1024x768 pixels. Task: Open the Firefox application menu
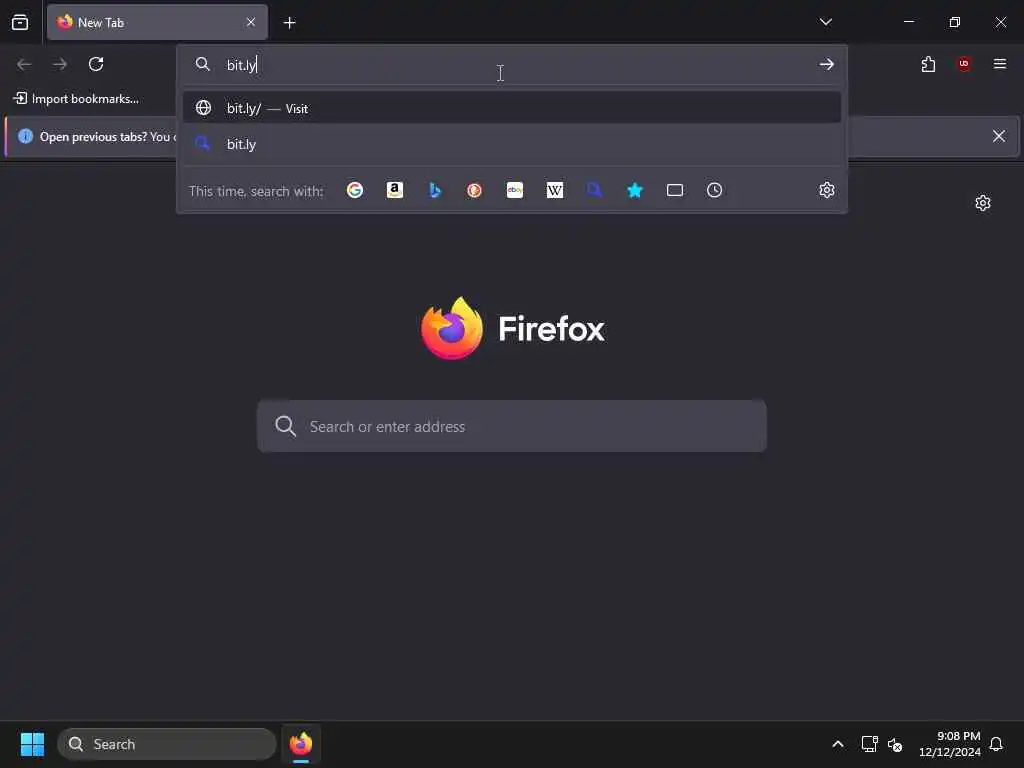click(x=1000, y=64)
